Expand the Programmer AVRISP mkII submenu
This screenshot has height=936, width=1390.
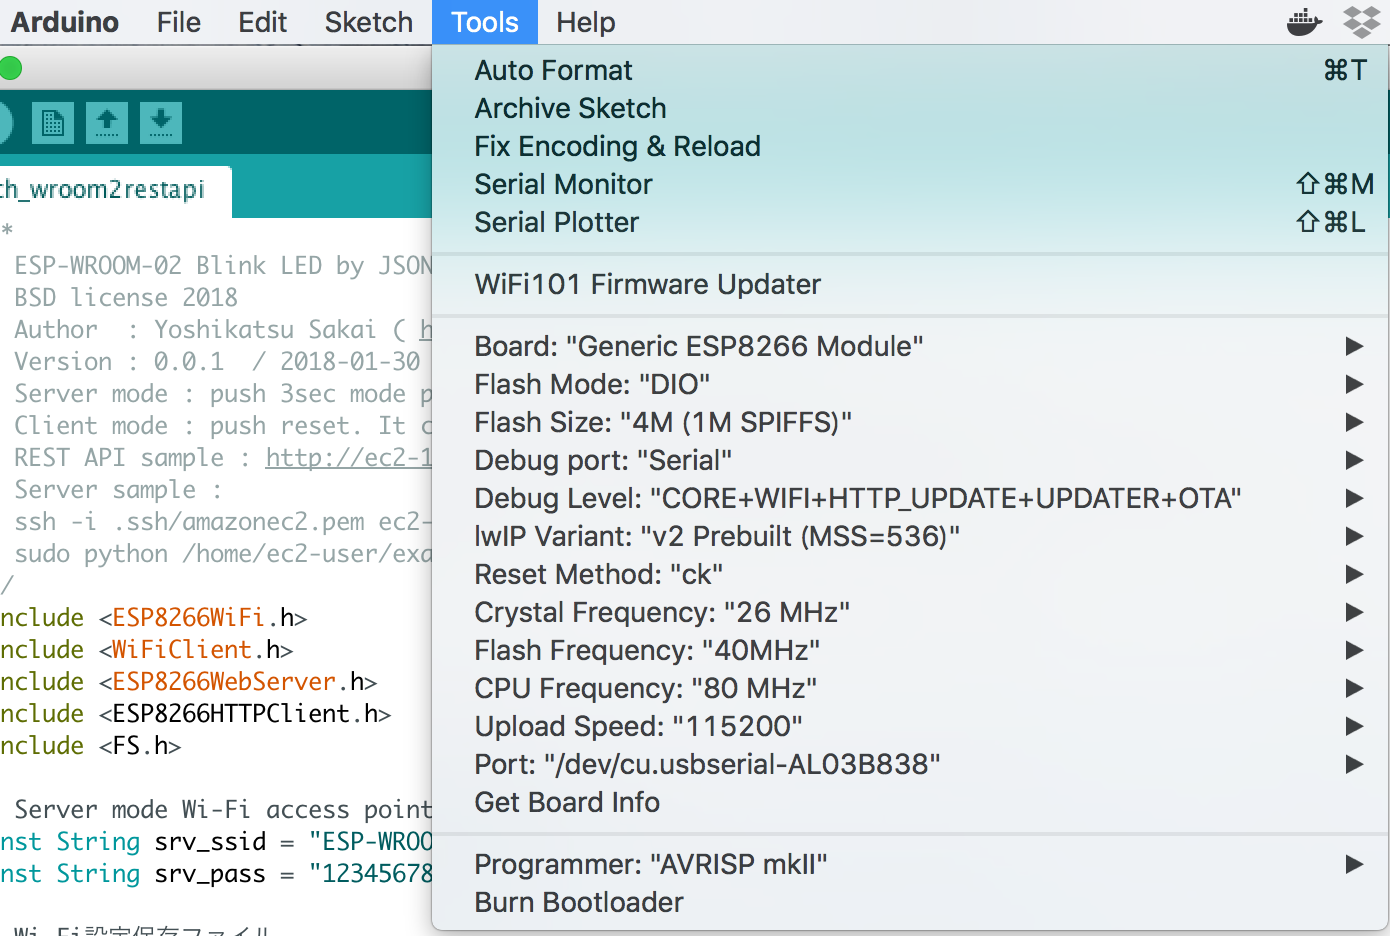click(x=910, y=864)
